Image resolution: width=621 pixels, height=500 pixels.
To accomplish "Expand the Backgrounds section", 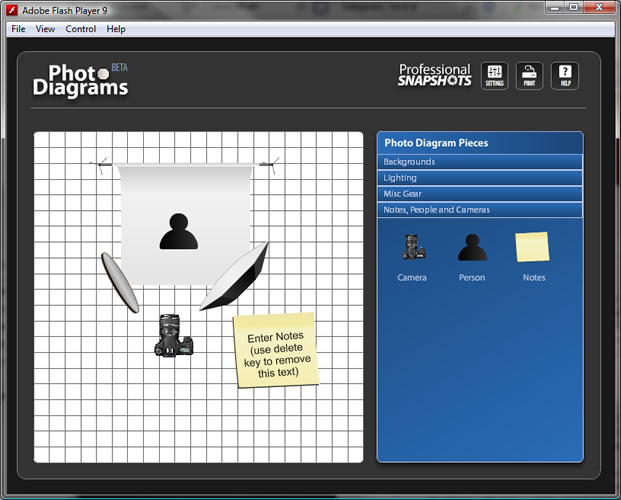I will tap(480, 162).
